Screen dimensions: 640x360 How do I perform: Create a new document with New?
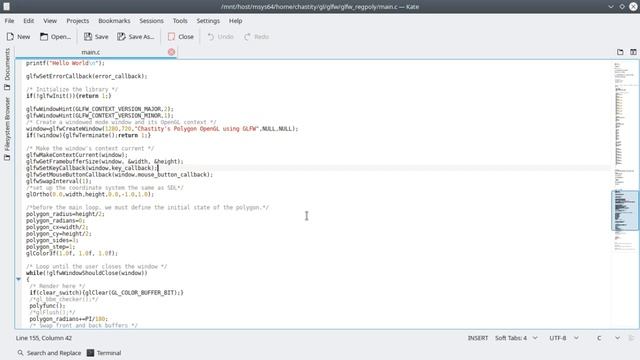[18, 37]
